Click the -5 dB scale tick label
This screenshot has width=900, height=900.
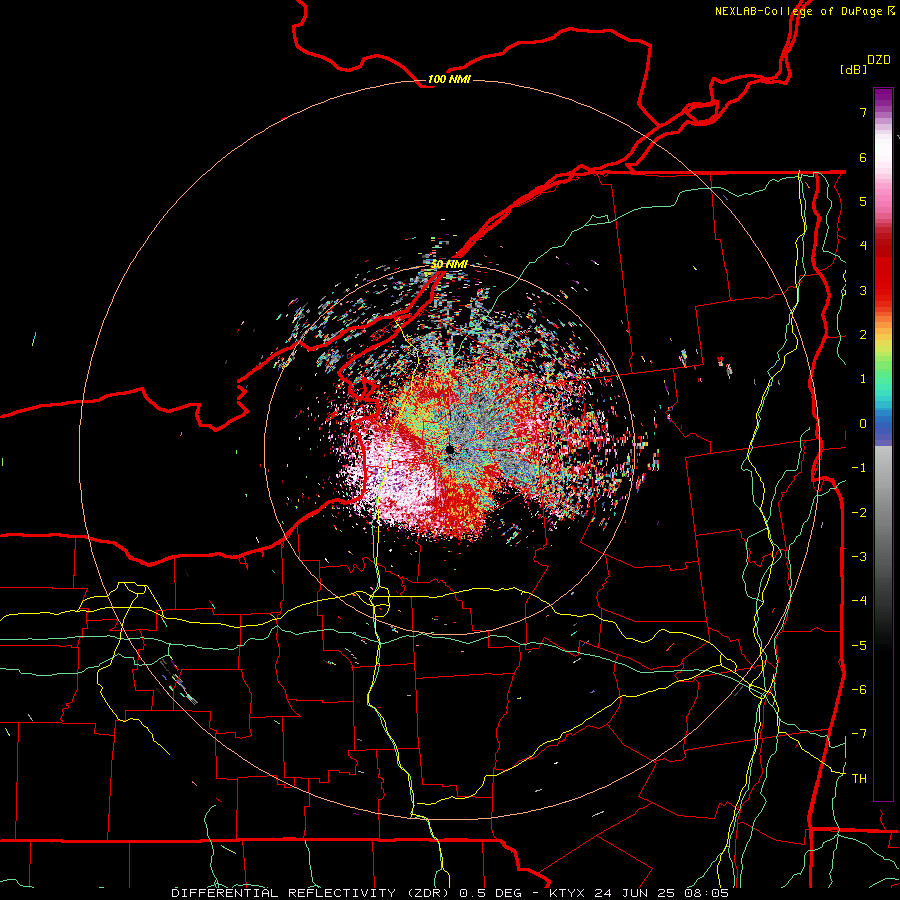click(x=859, y=646)
